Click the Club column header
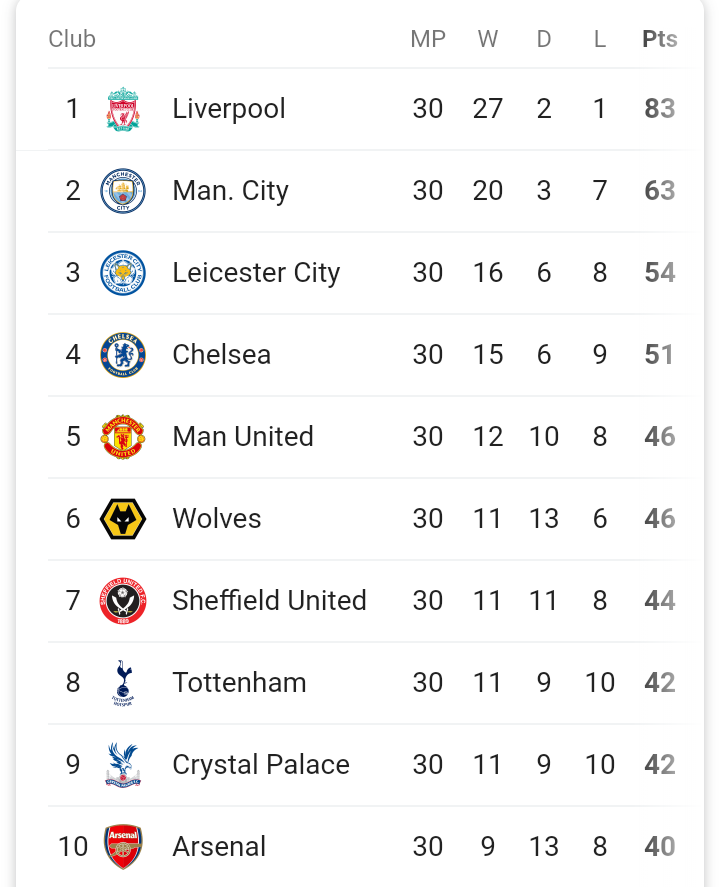Image resolution: width=720 pixels, height=887 pixels. pyautogui.click(x=72, y=39)
